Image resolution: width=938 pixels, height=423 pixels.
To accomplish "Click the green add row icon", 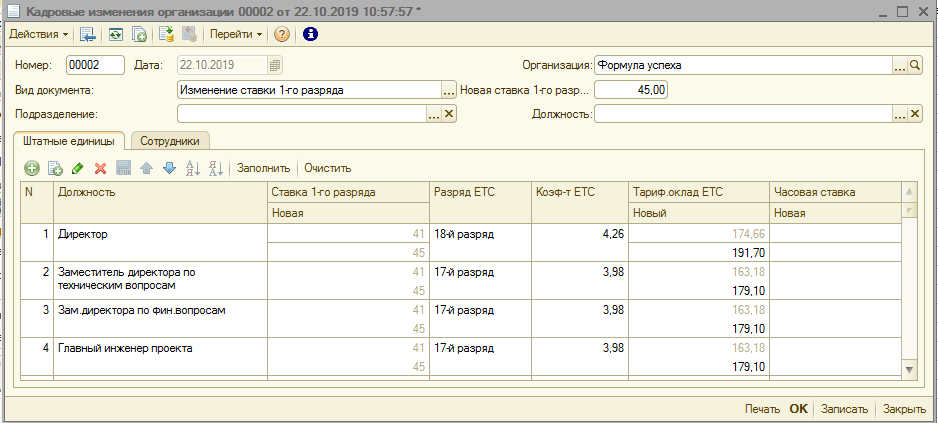I will [31, 168].
